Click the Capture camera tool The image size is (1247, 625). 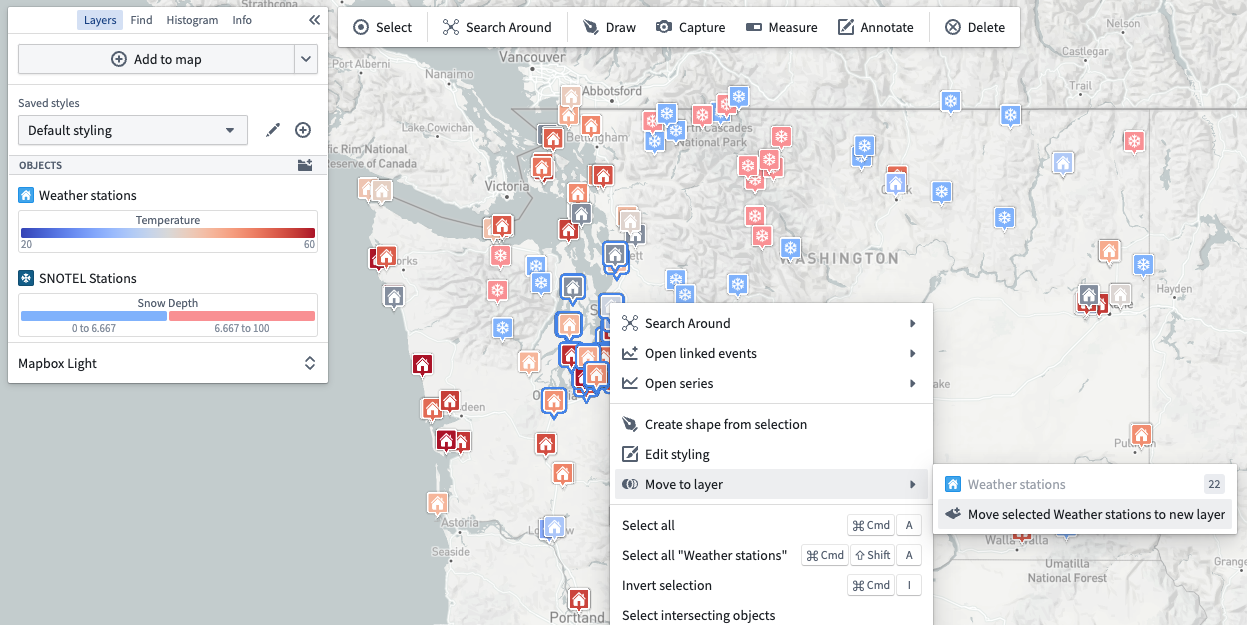tap(690, 27)
